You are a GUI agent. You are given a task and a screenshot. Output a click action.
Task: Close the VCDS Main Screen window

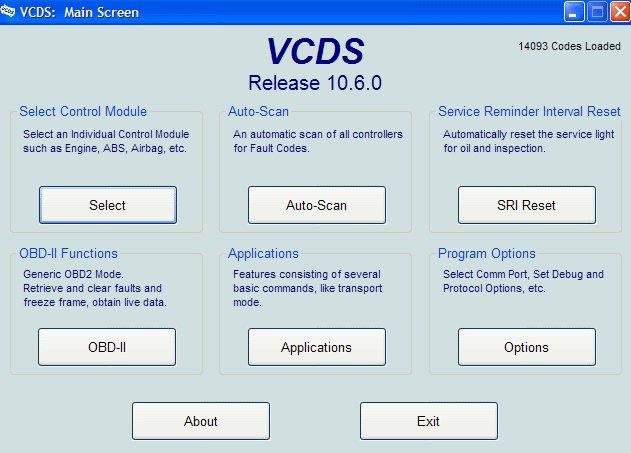click(620, 12)
